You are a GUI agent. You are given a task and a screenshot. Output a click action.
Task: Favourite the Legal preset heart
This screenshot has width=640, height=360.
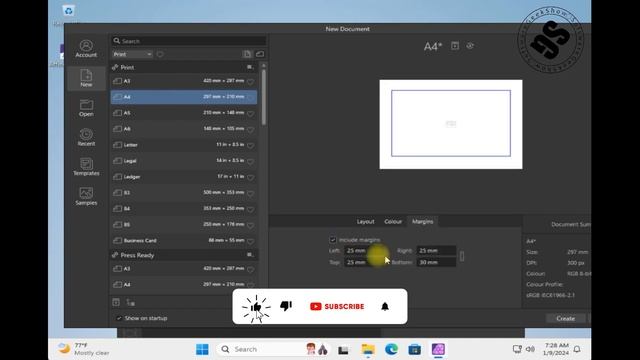point(251,161)
